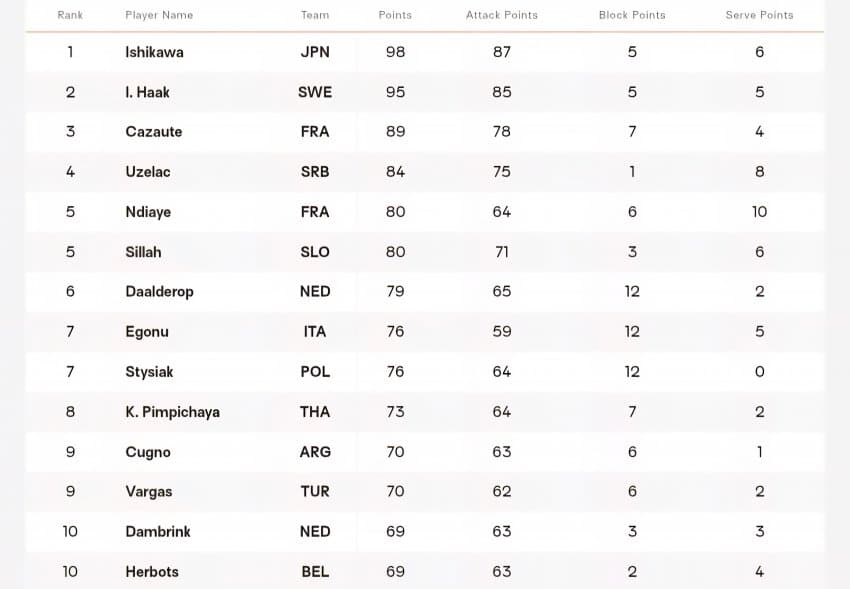
Task: Open K. Pimpichaya's entry
Action: coord(172,412)
